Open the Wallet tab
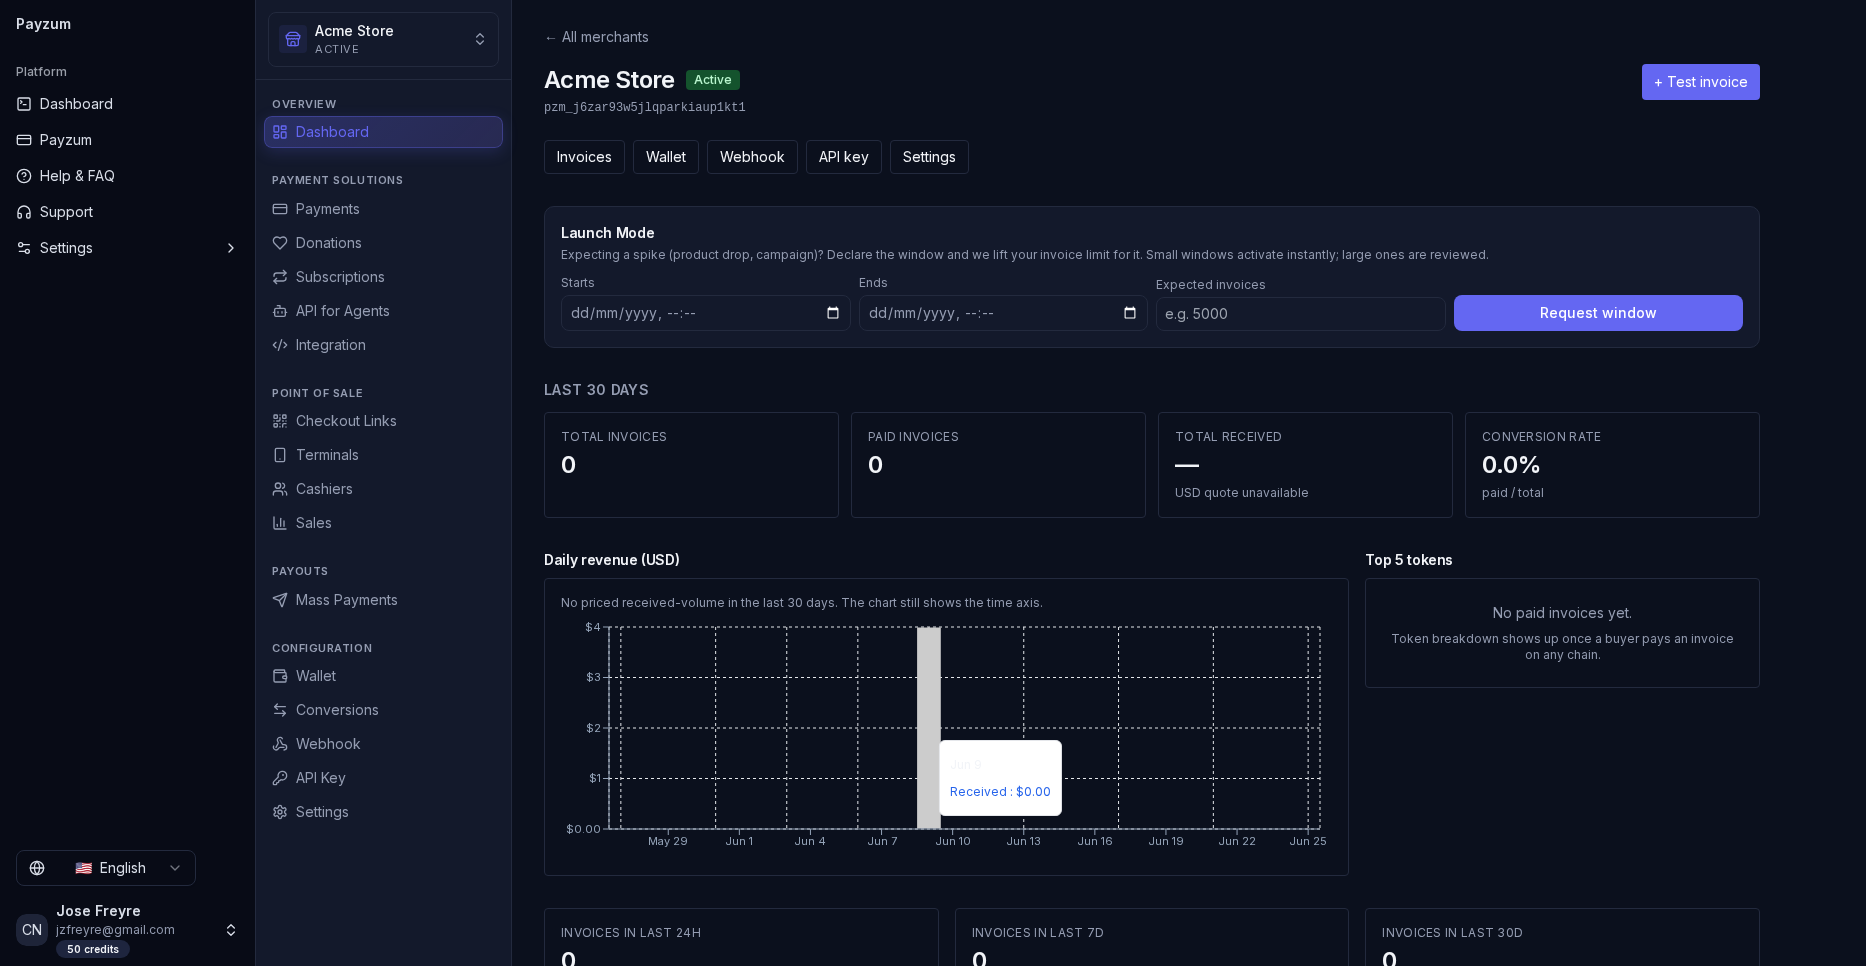The height and width of the screenshot is (966, 1866). tap(666, 157)
